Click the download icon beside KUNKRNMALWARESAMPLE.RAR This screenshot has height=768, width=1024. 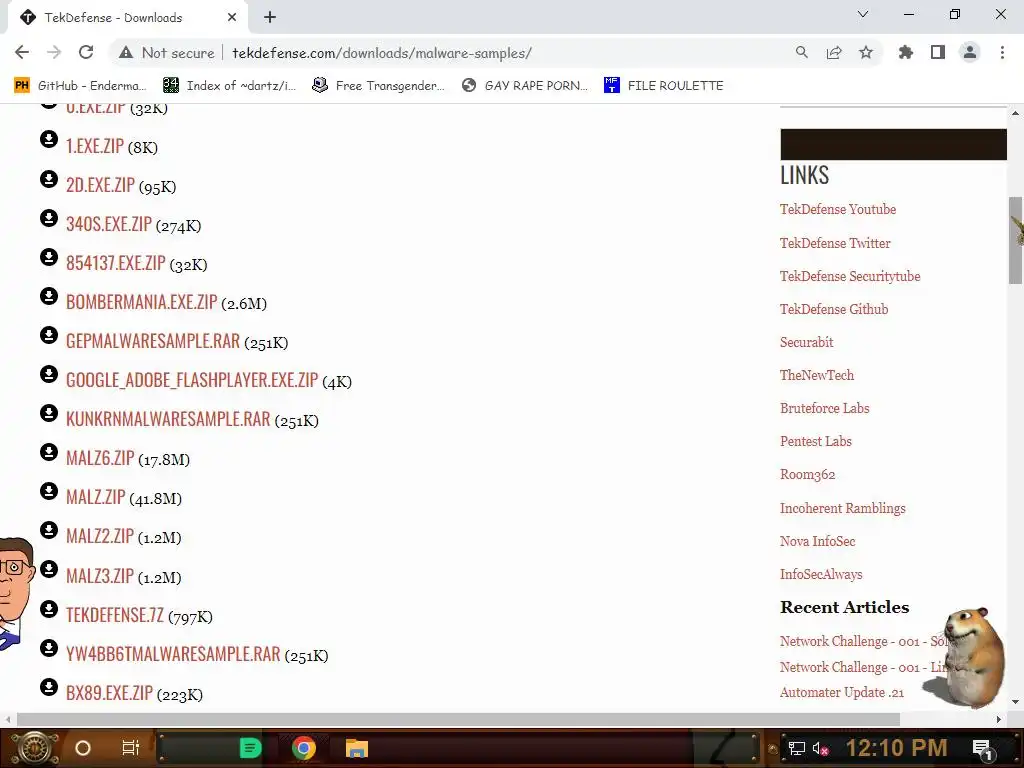(49, 413)
